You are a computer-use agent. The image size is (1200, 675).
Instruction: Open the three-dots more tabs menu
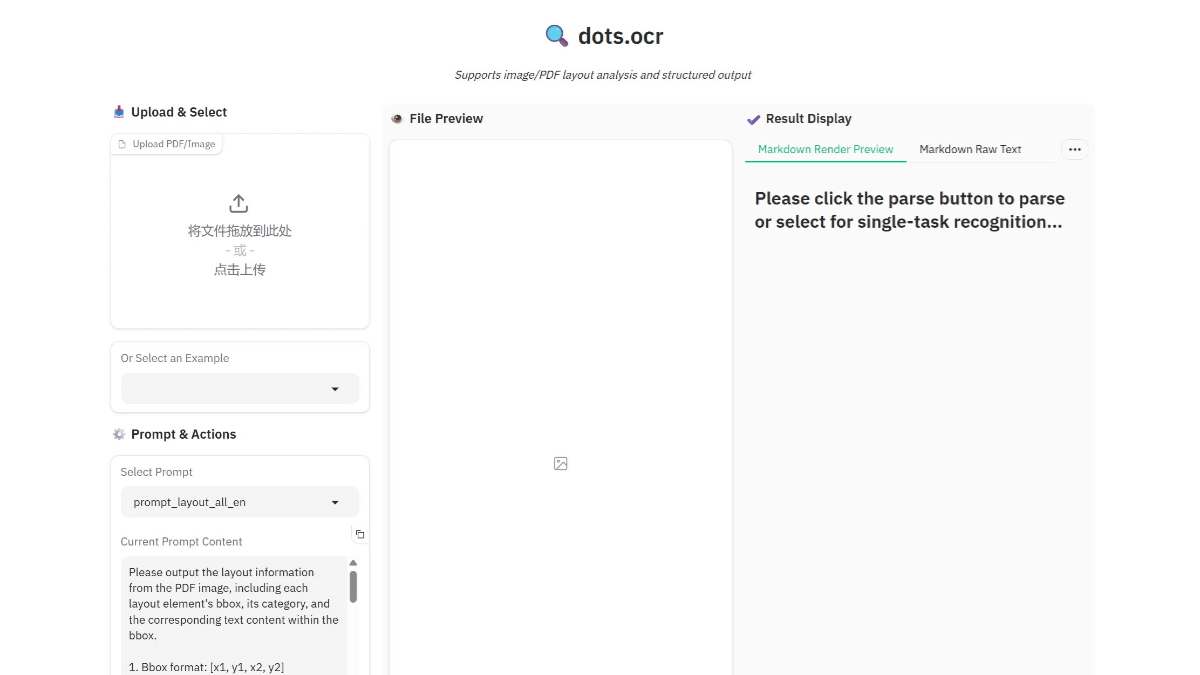tap(1075, 149)
